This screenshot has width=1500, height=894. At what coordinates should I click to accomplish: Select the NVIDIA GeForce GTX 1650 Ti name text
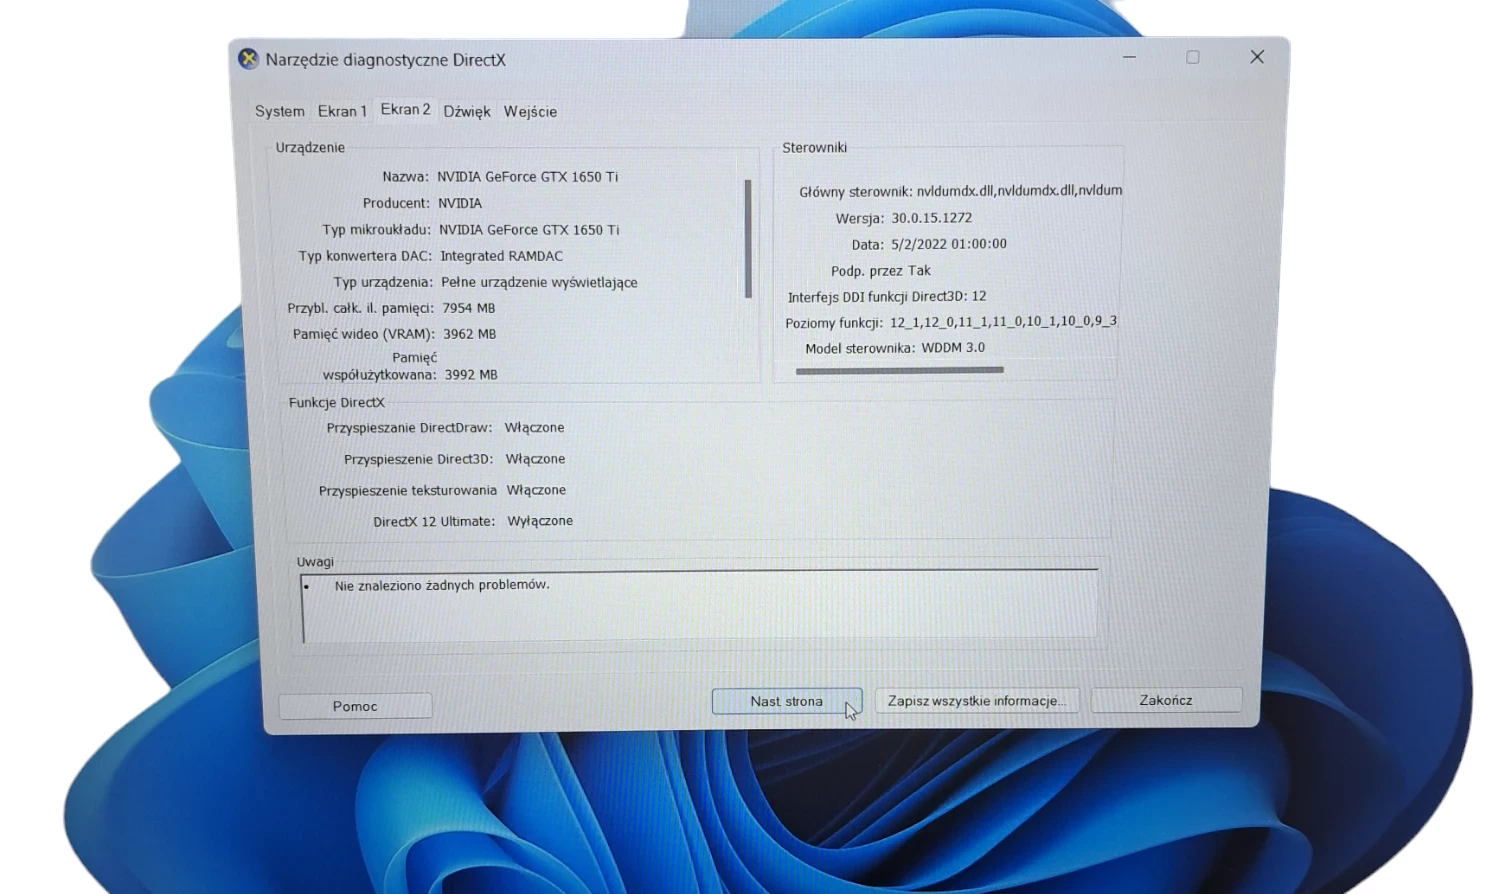pos(530,176)
